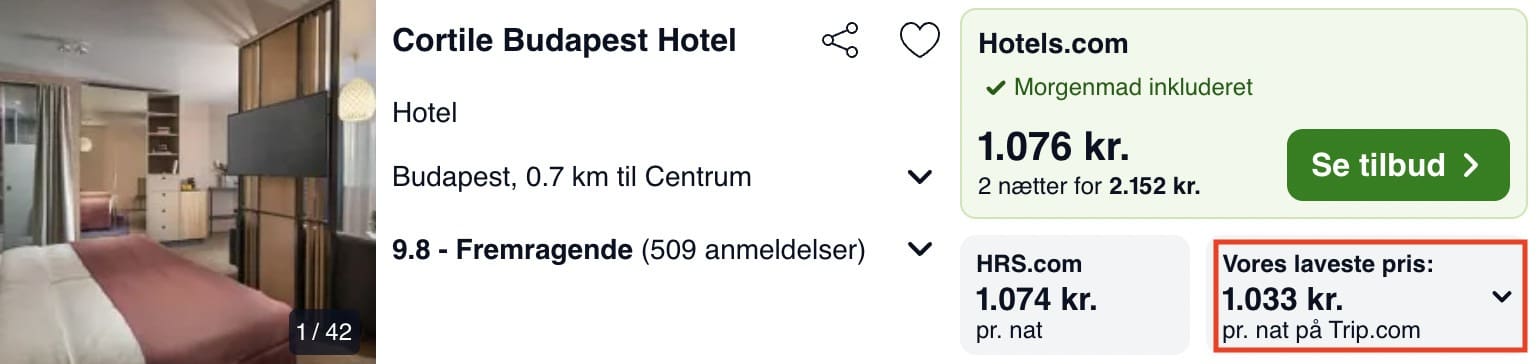The image size is (1536, 364).
Task: Share the Cortile Budapest Hotel listing
Action: [839, 41]
